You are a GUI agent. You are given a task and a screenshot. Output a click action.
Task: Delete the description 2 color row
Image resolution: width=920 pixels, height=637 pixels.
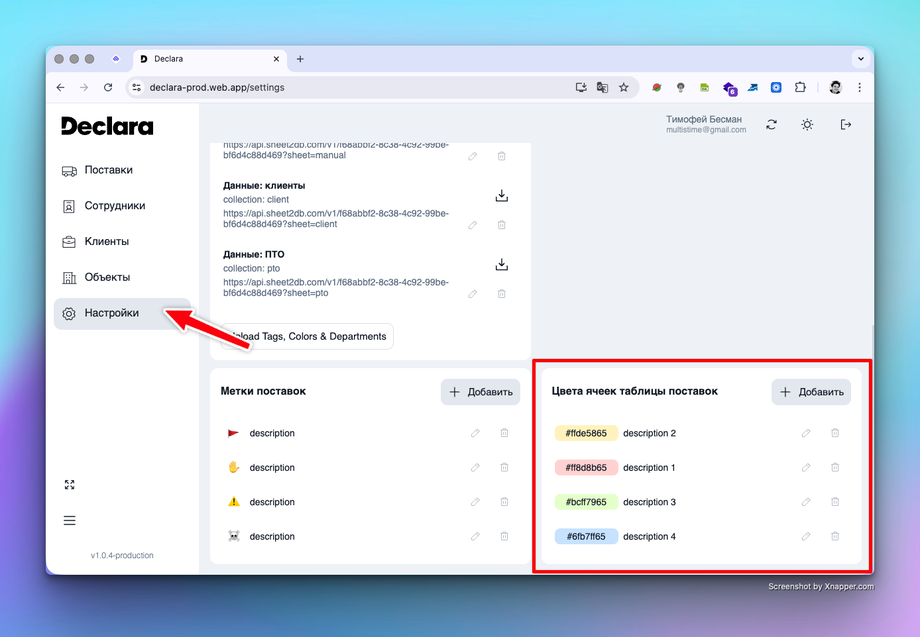(x=835, y=433)
